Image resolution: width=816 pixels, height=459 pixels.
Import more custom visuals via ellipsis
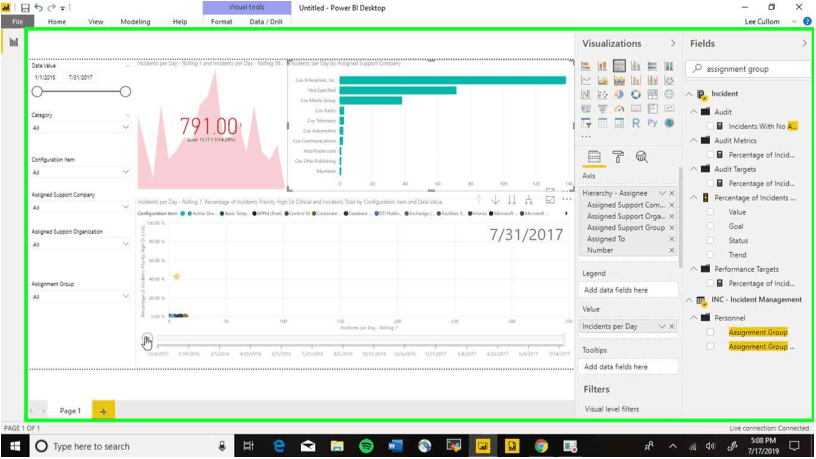click(x=586, y=137)
